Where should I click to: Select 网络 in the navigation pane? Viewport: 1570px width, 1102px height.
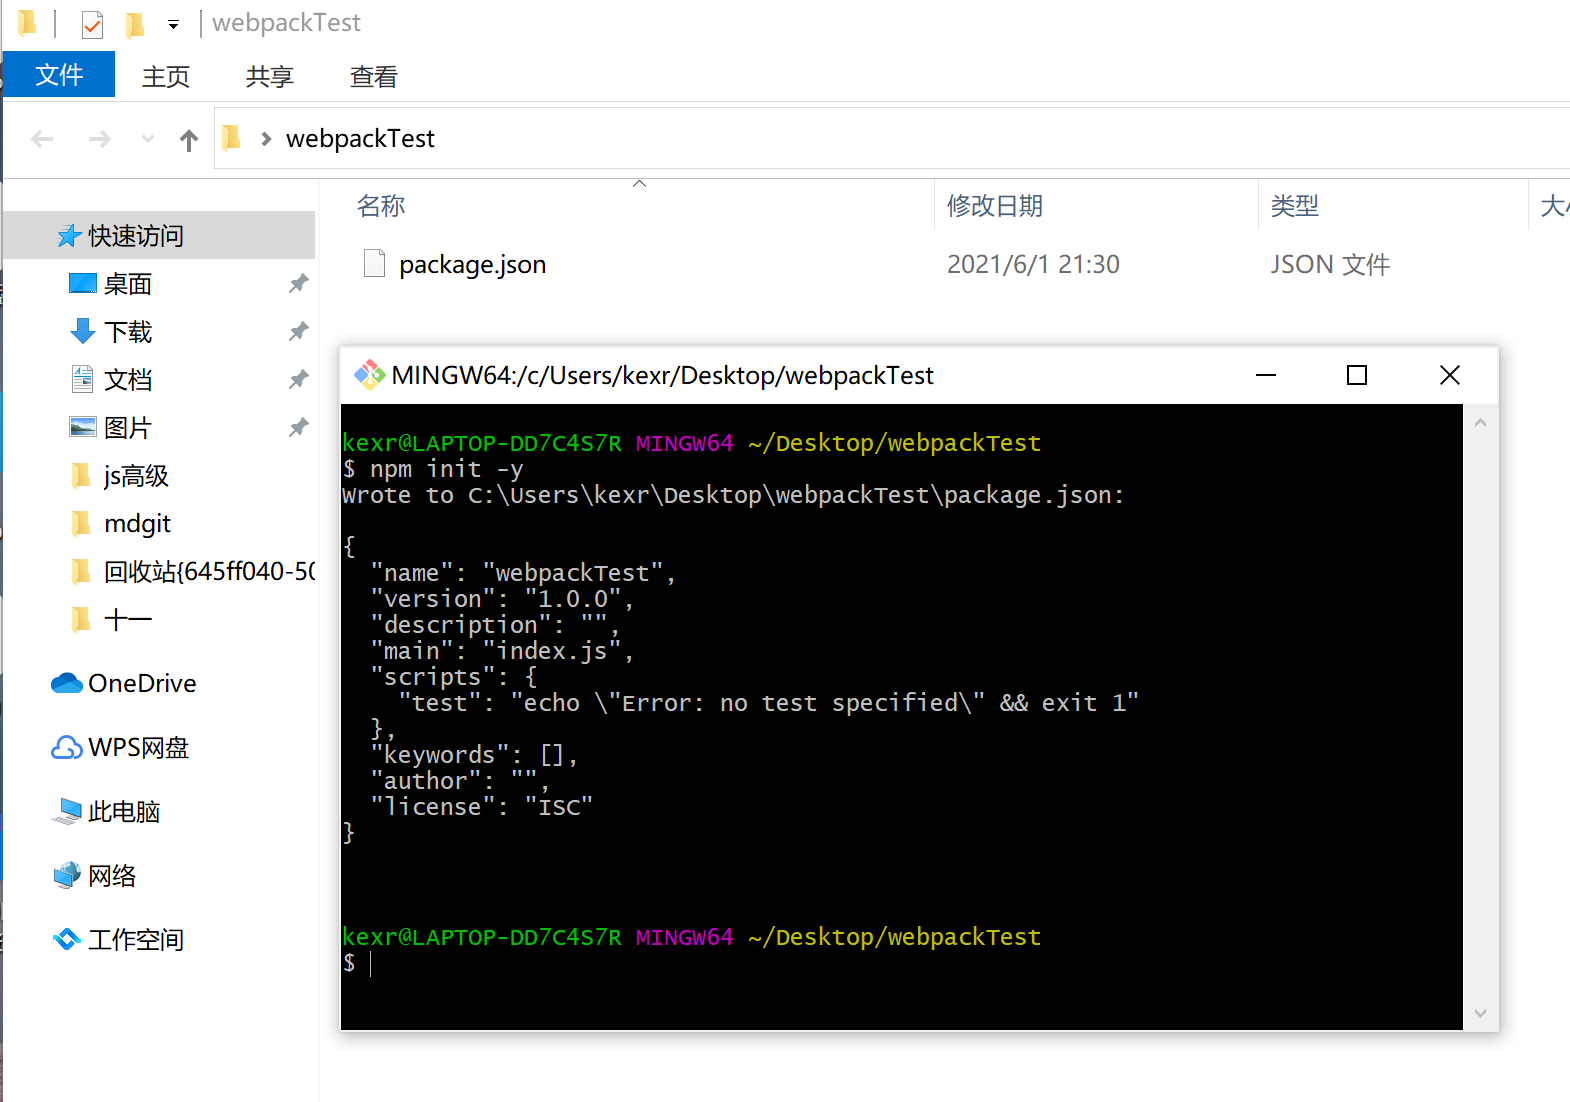click(x=112, y=876)
